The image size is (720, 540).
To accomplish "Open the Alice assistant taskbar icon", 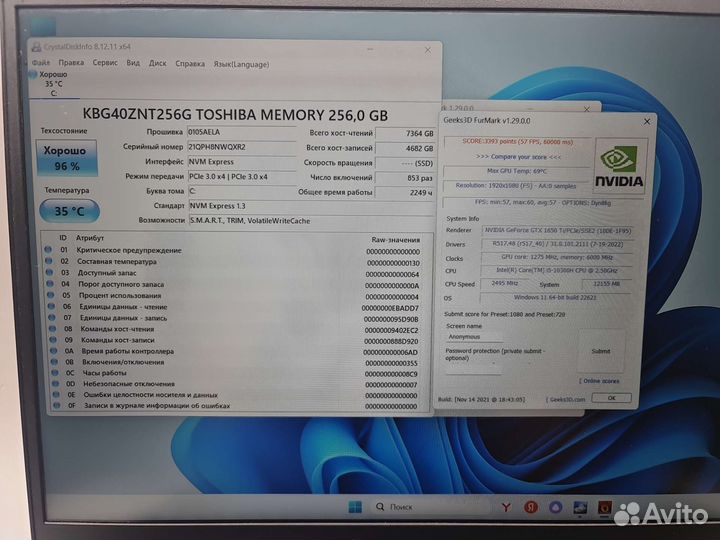I will pyautogui.click(x=556, y=507).
